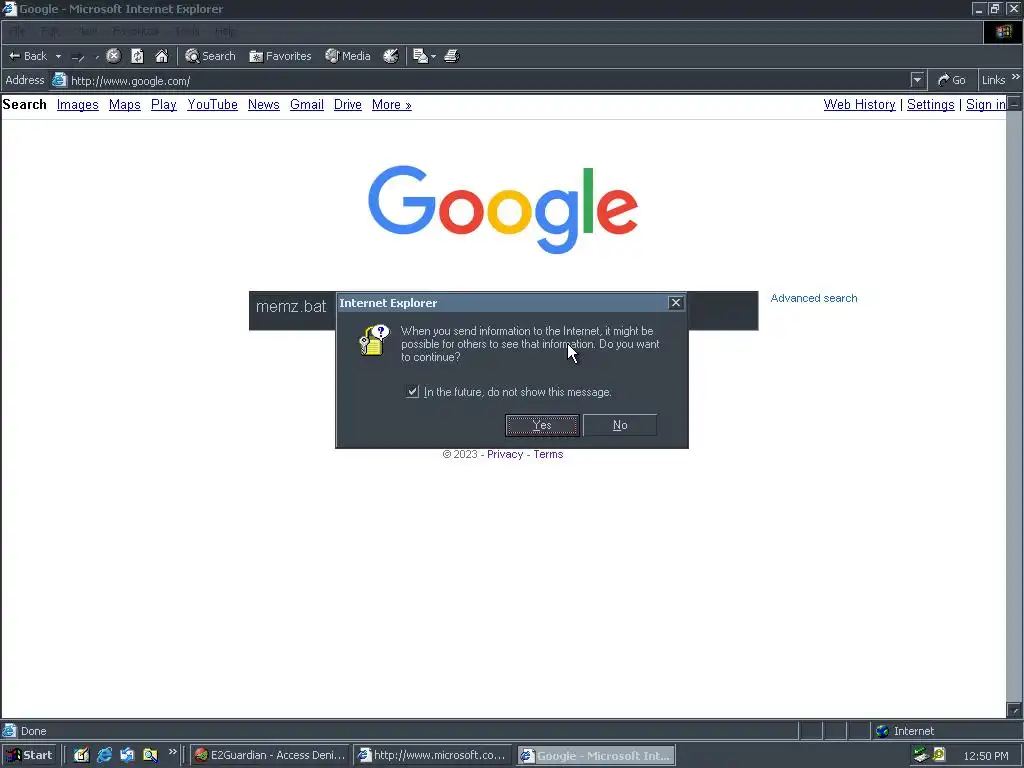Click the Windows flag throbber icon
Image resolution: width=1024 pixels, height=768 pixels.
[x=1004, y=32]
